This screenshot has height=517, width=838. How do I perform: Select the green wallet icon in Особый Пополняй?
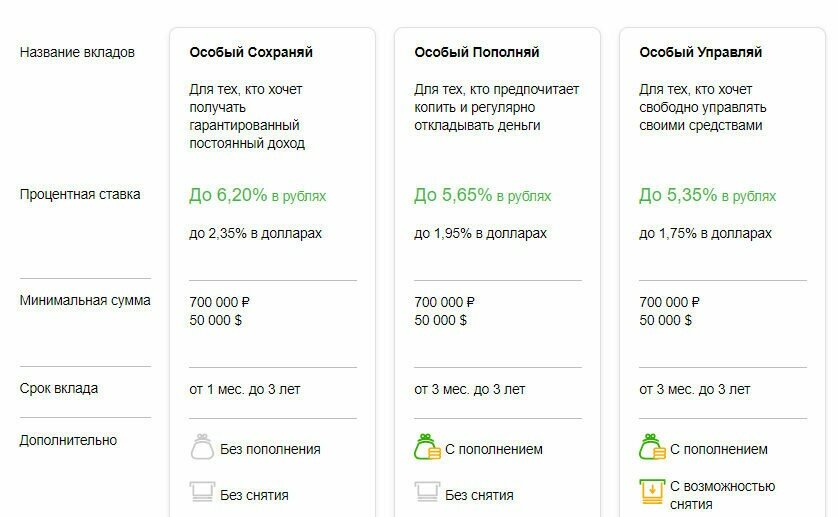click(428, 448)
